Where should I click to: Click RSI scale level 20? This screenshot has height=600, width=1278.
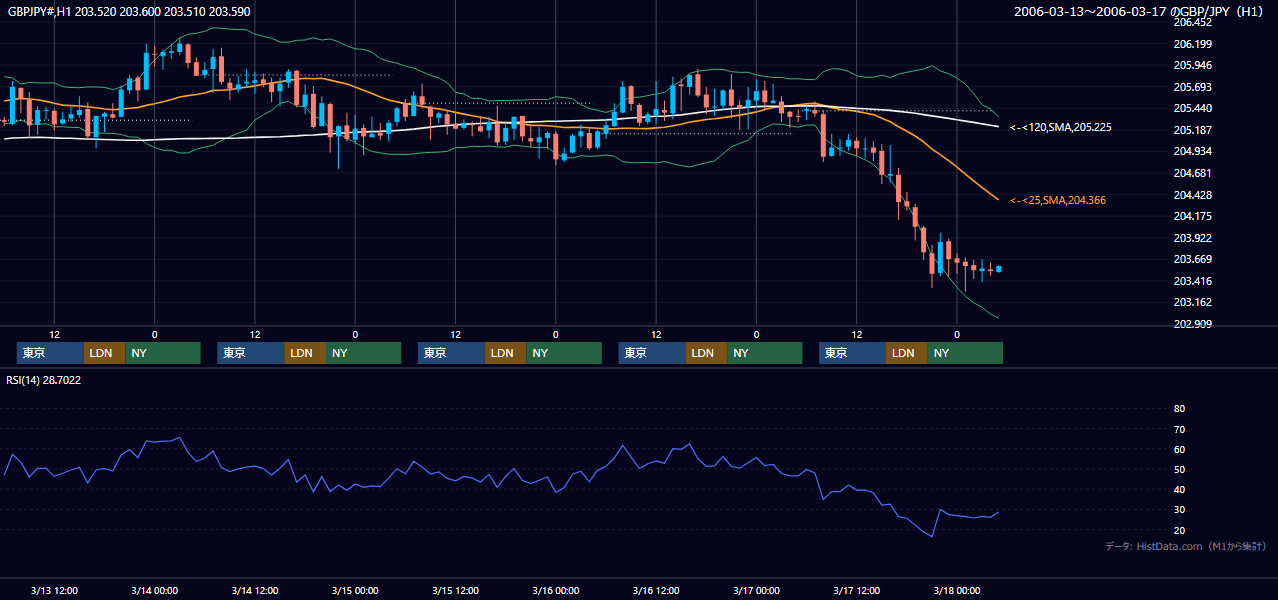tap(1179, 530)
